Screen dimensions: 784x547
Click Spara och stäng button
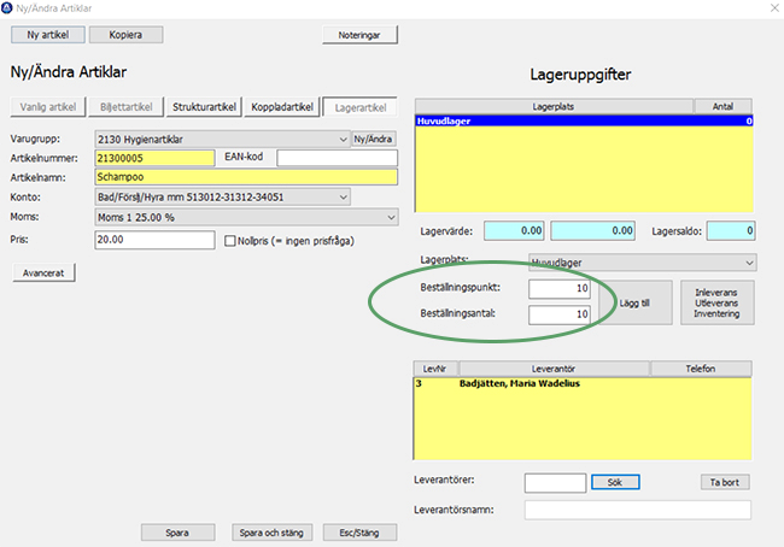click(x=272, y=532)
